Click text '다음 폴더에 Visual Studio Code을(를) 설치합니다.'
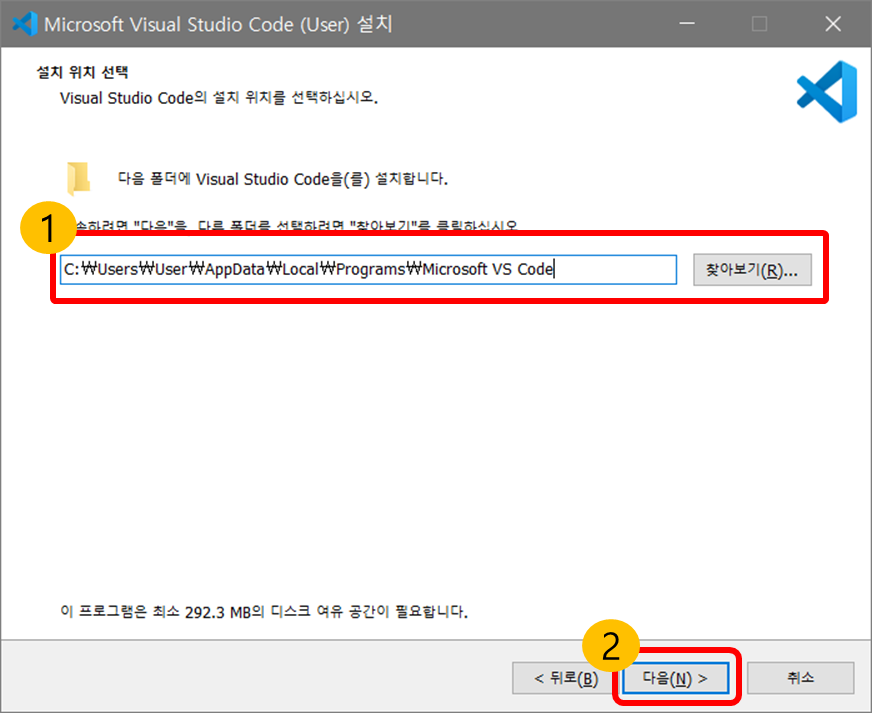Image resolution: width=872 pixels, height=713 pixels. click(283, 179)
